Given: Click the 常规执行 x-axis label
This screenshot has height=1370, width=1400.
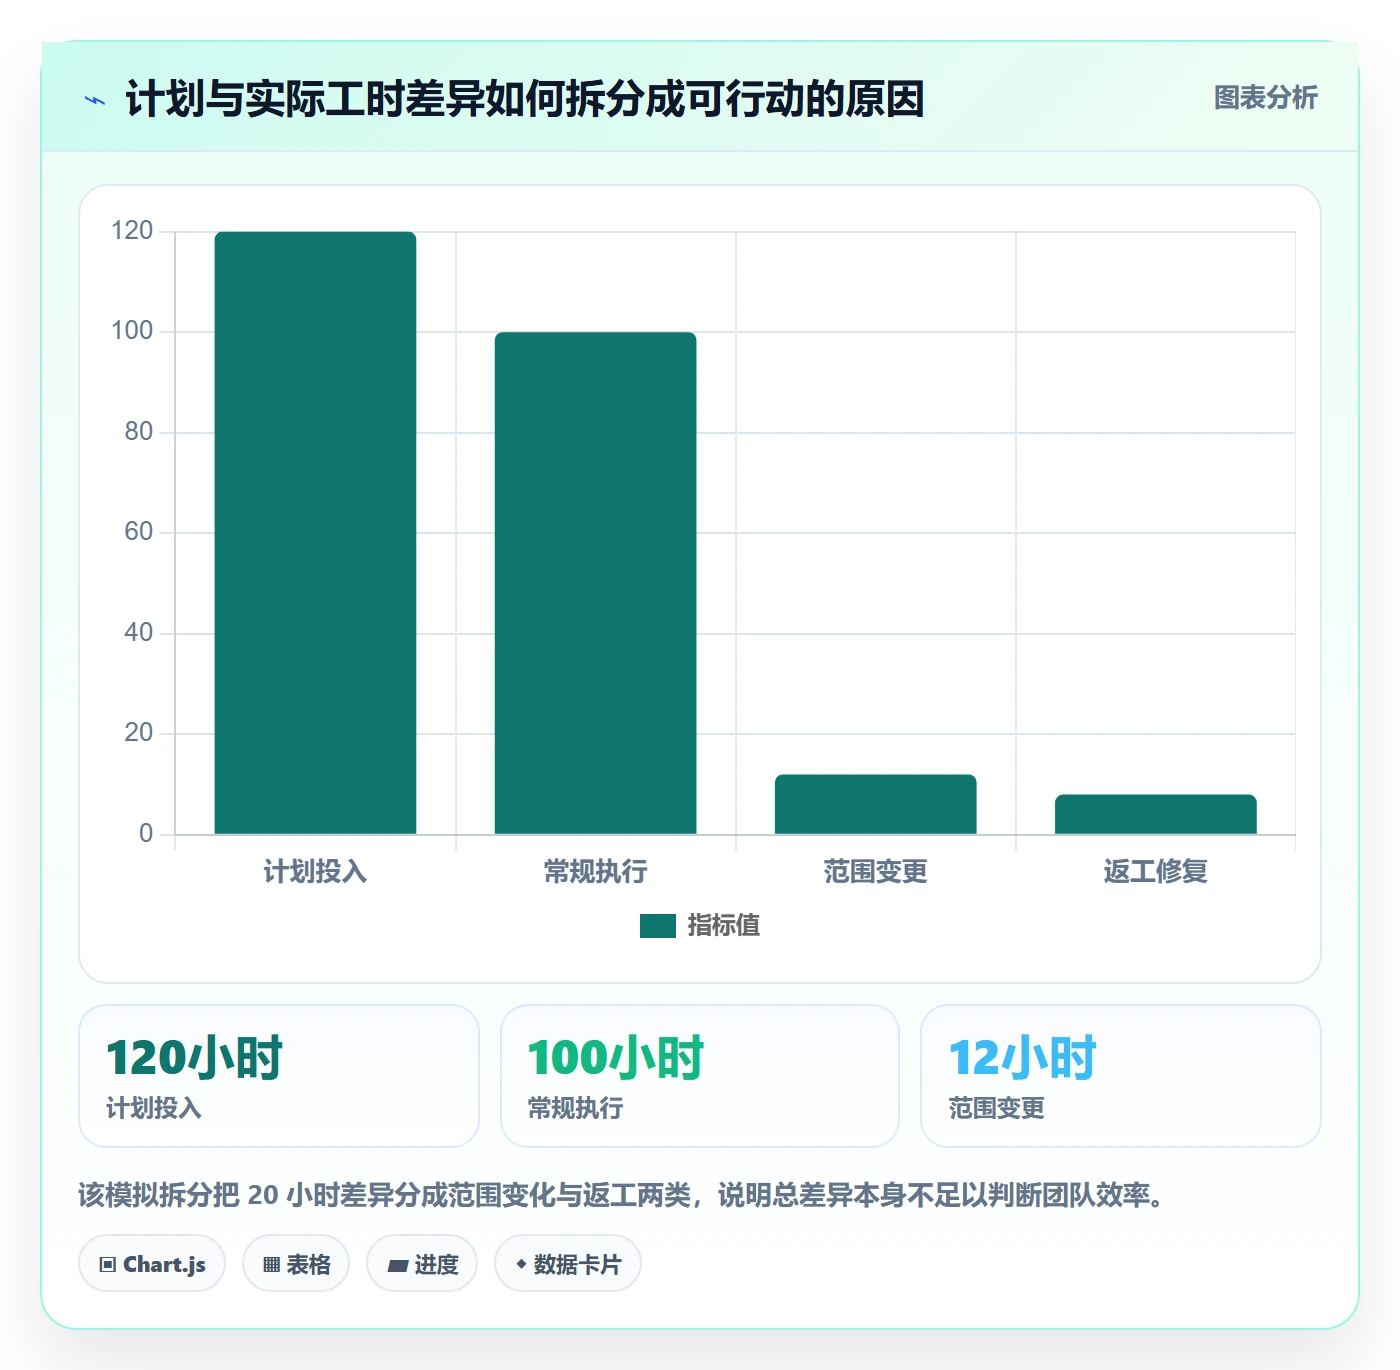Looking at the screenshot, I should pyautogui.click(x=595, y=872).
